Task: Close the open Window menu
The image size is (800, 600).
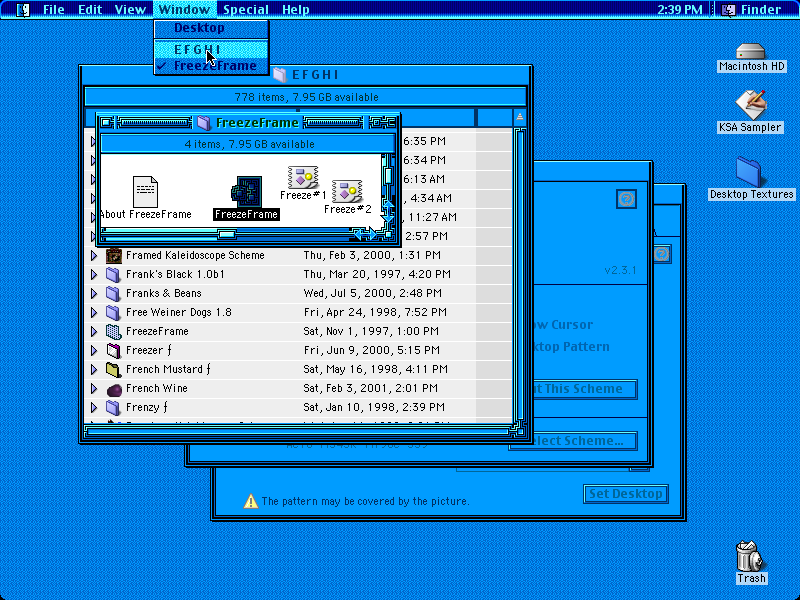Action: click(x=184, y=9)
